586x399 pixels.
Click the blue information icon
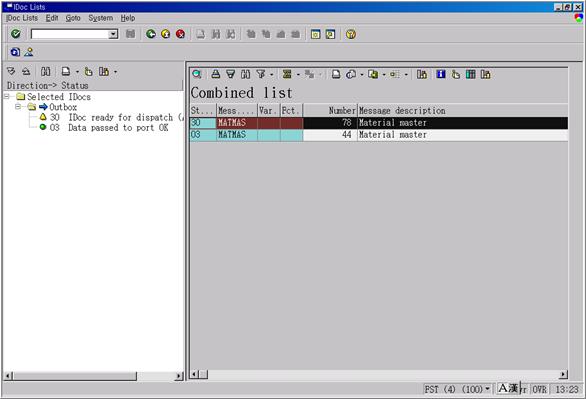441,74
